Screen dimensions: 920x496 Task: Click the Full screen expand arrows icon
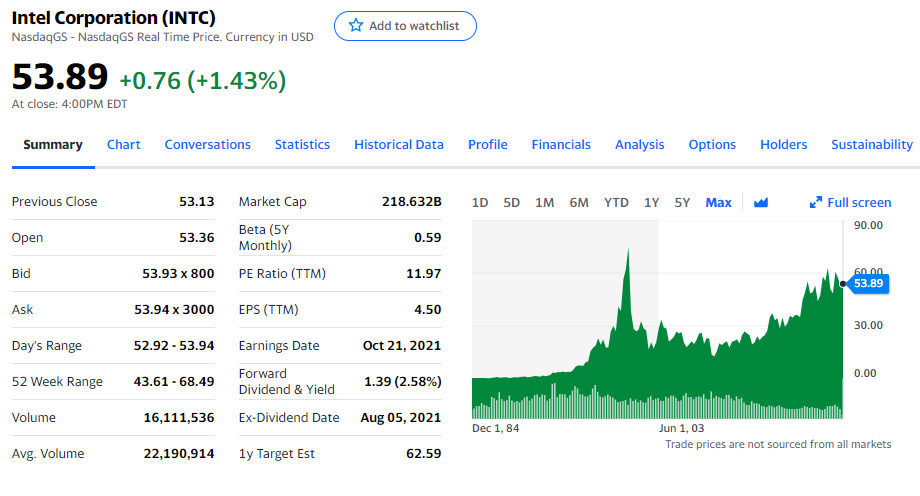[816, 203]
